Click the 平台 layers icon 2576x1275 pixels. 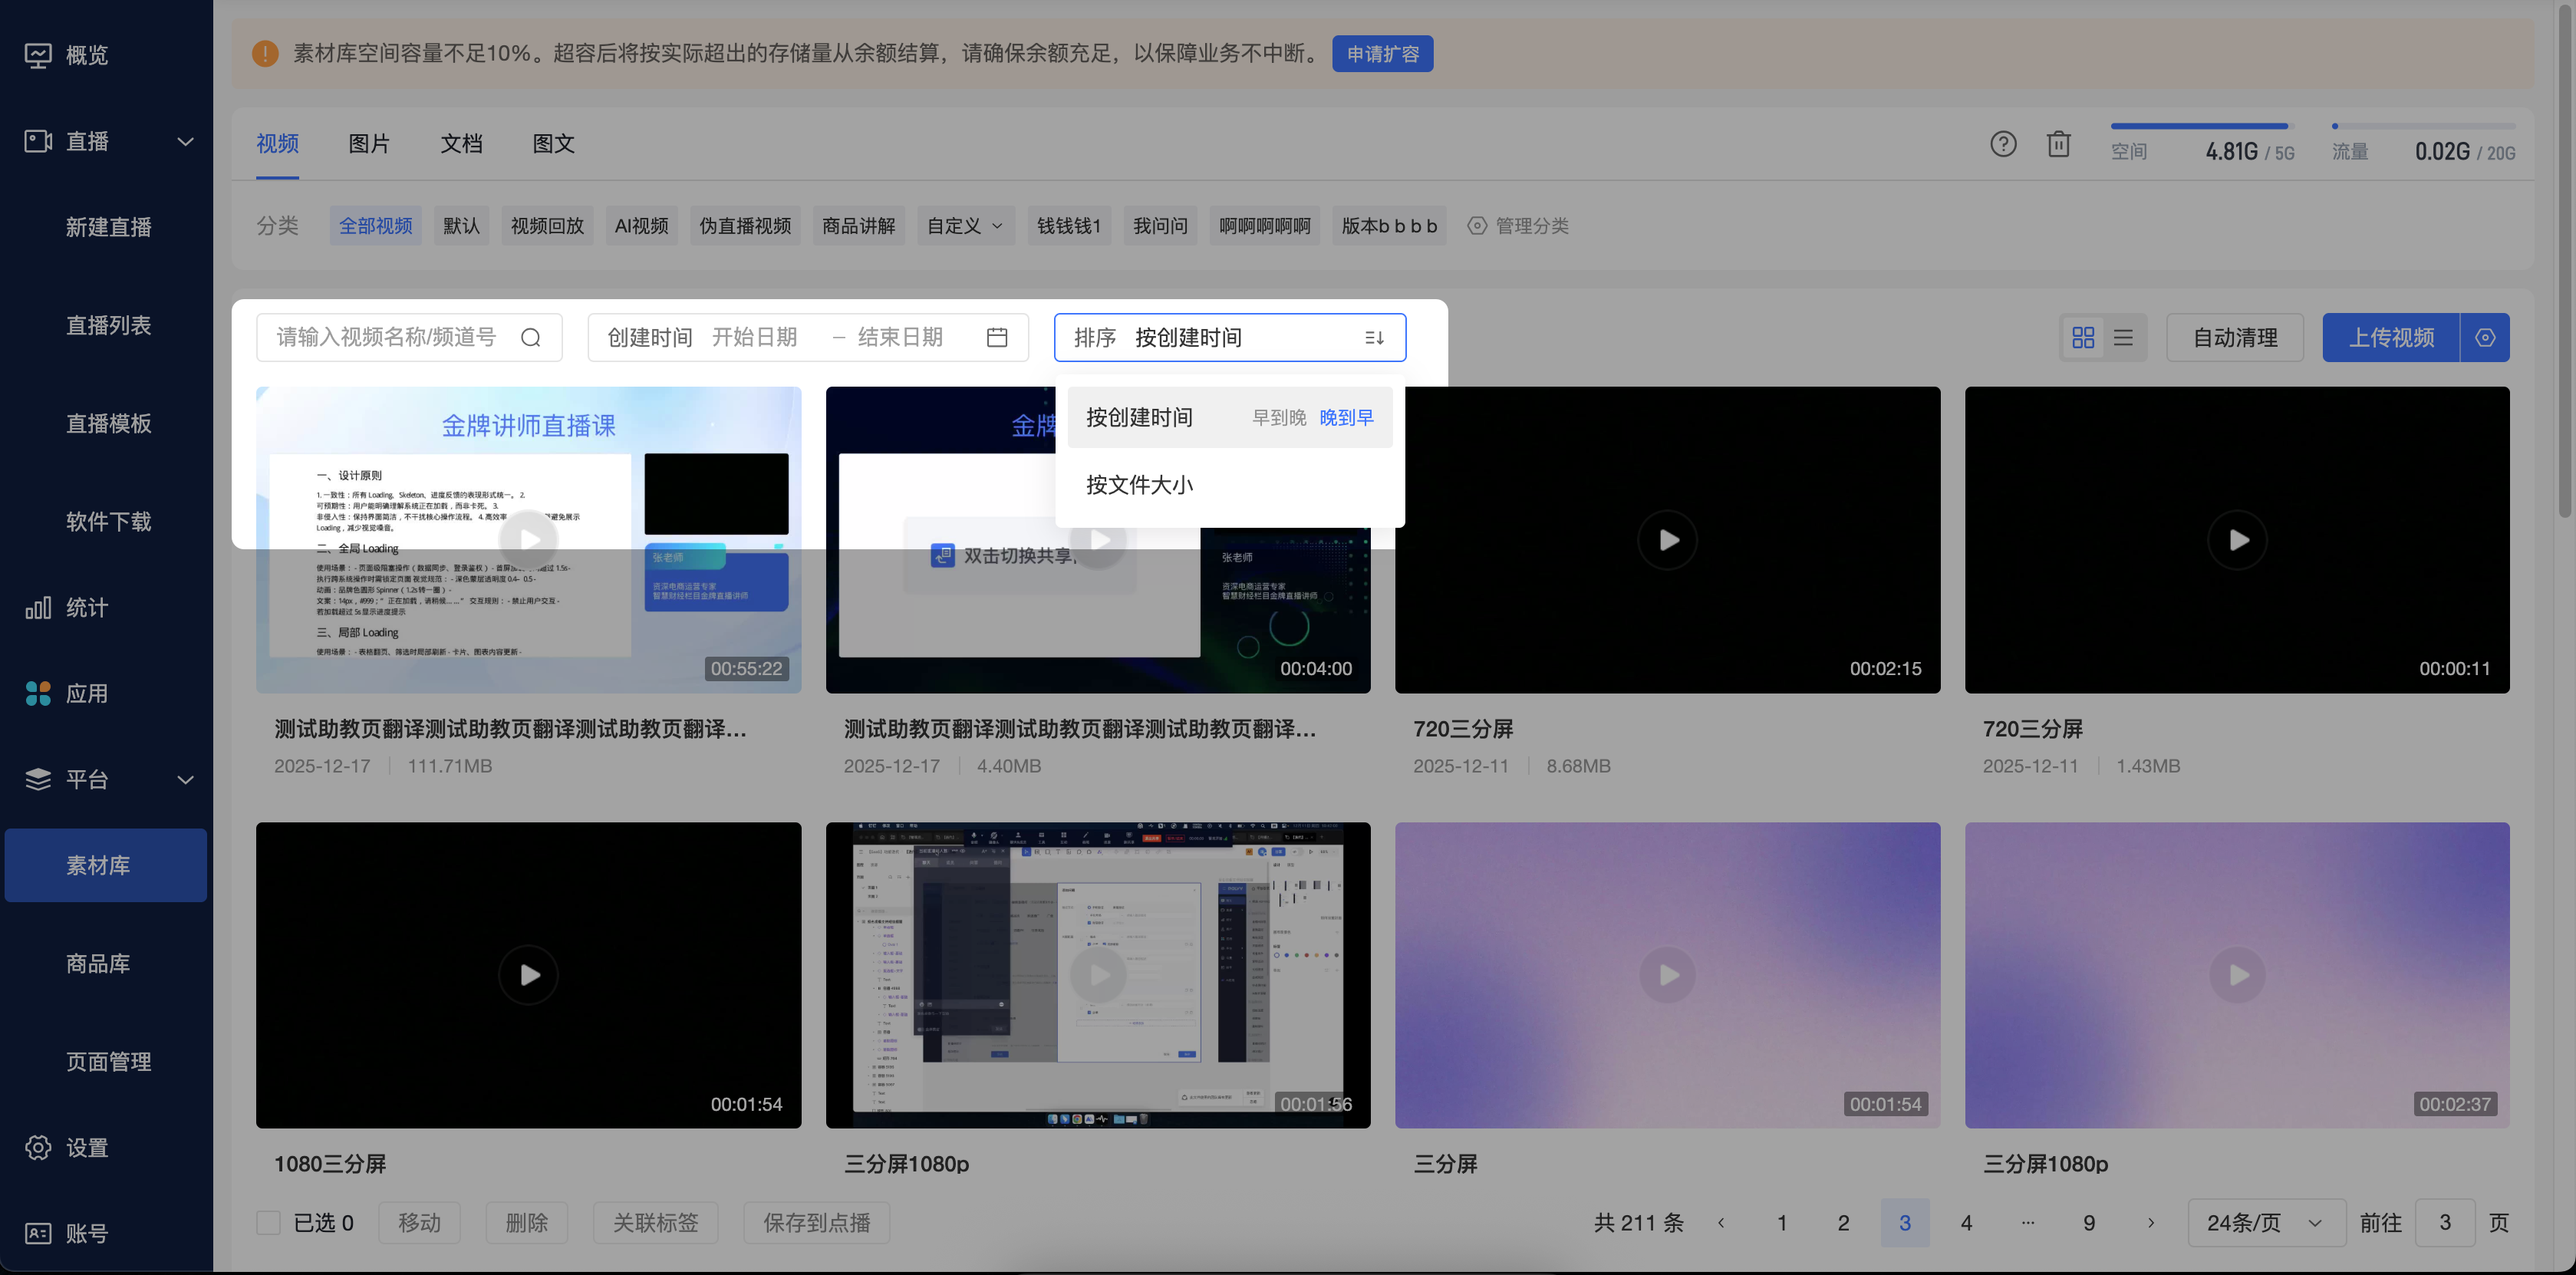pos(38,780)
